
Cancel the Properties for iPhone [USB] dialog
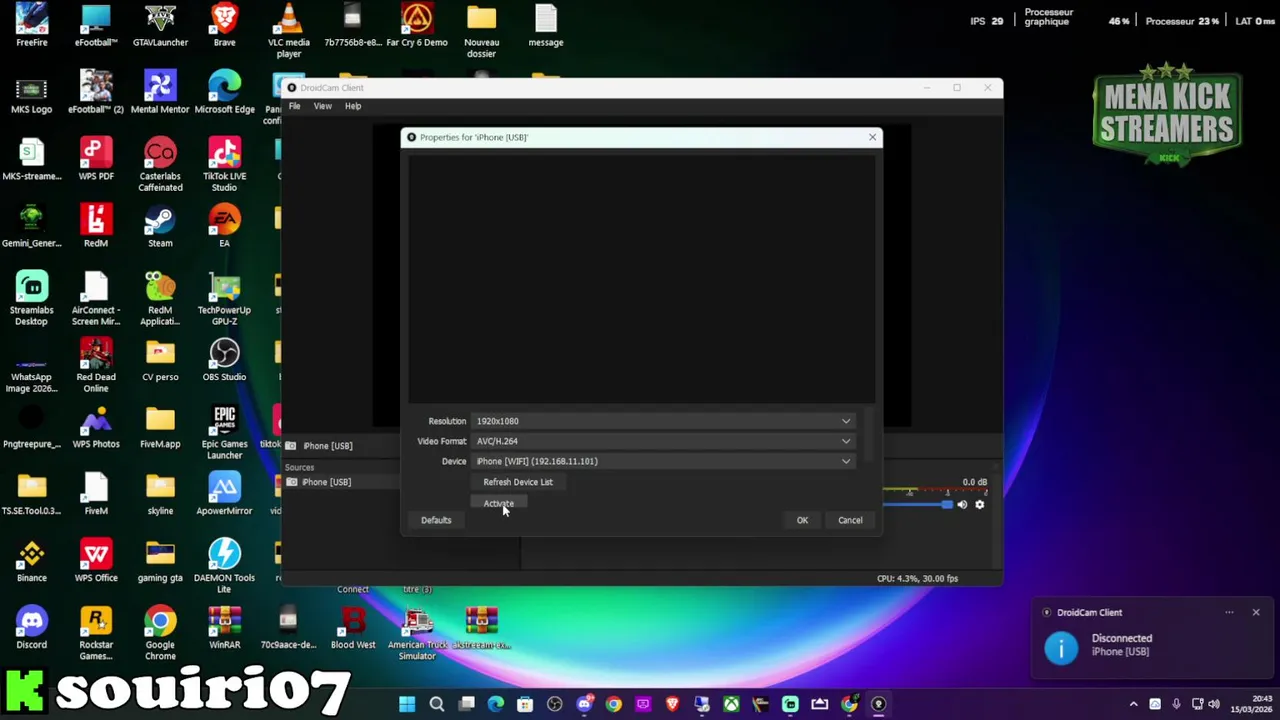(850, 520)
